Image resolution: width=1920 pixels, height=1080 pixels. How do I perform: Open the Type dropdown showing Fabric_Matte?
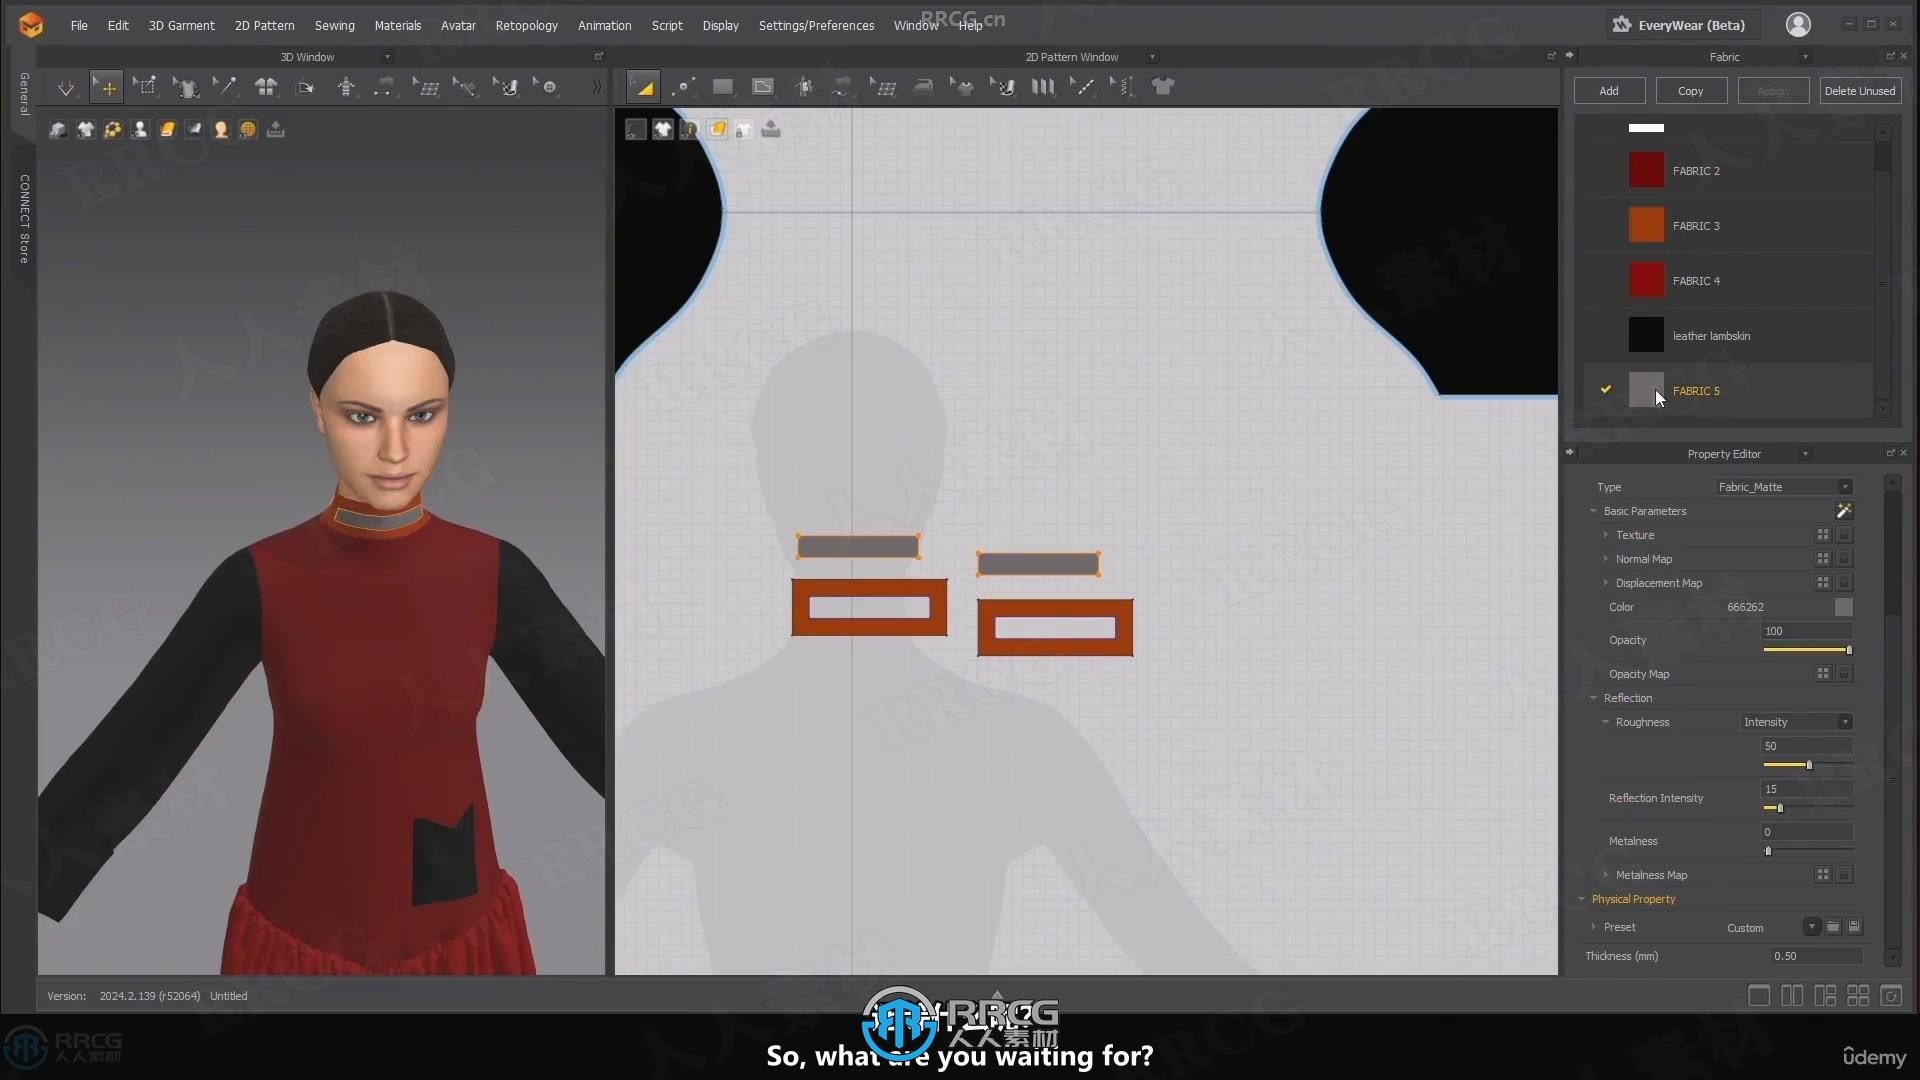(x=1783, y=487)
